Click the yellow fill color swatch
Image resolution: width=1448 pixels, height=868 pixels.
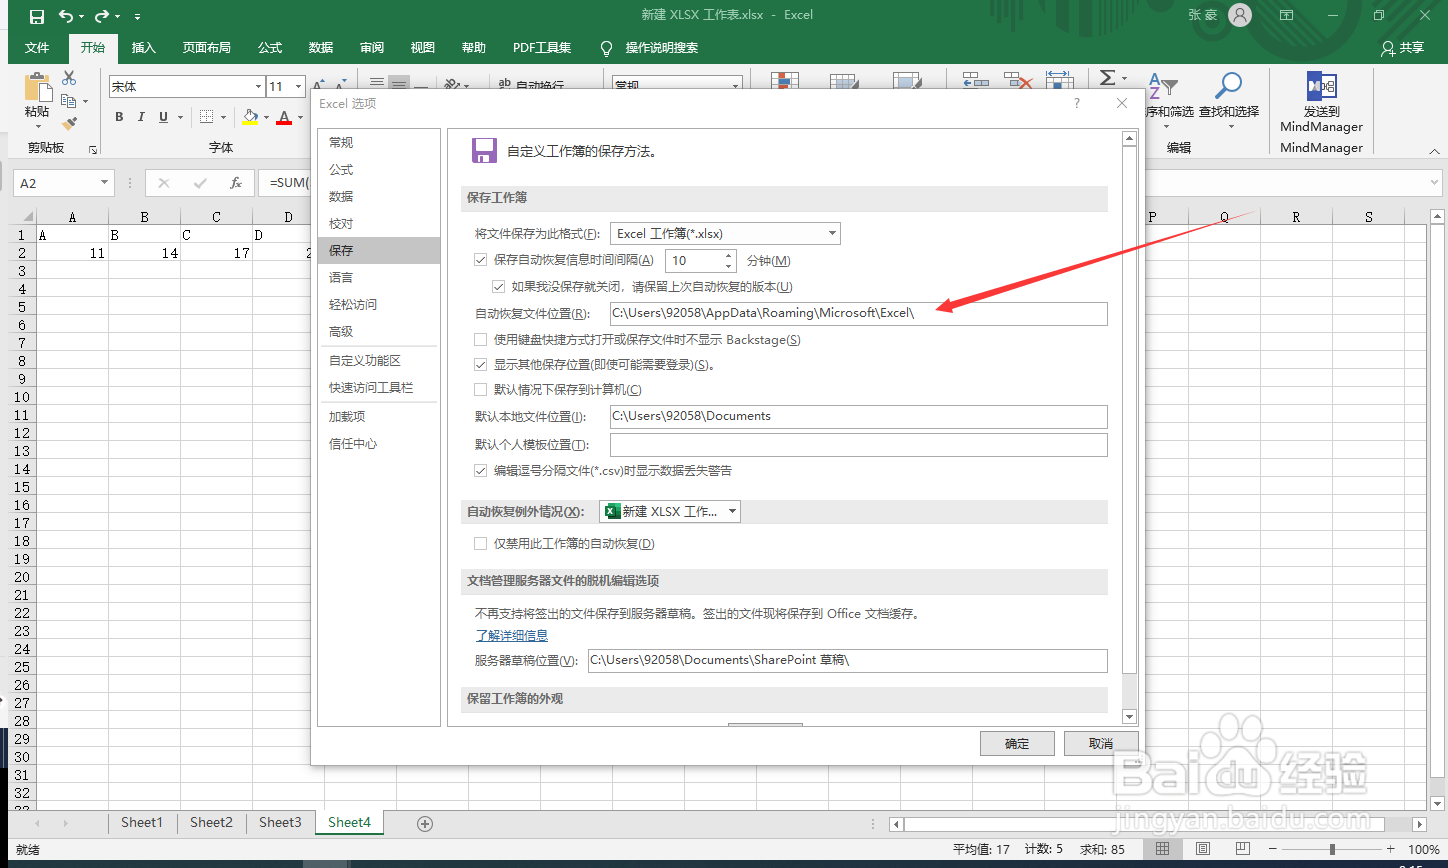[x=250, y=118]
